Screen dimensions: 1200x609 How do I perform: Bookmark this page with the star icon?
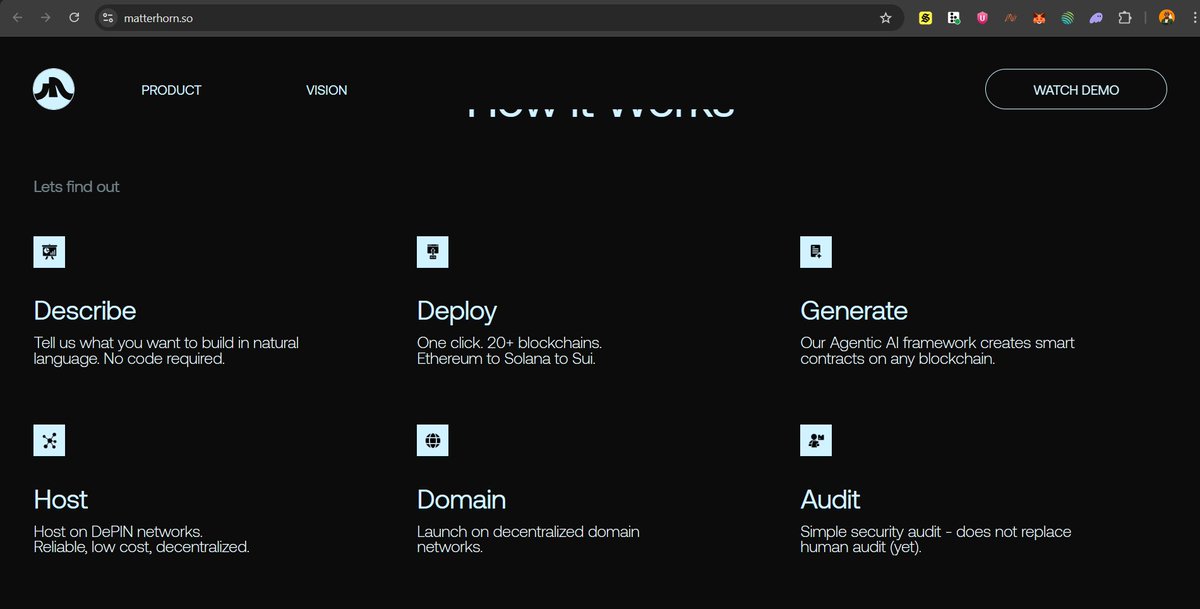tap(885, 18)
